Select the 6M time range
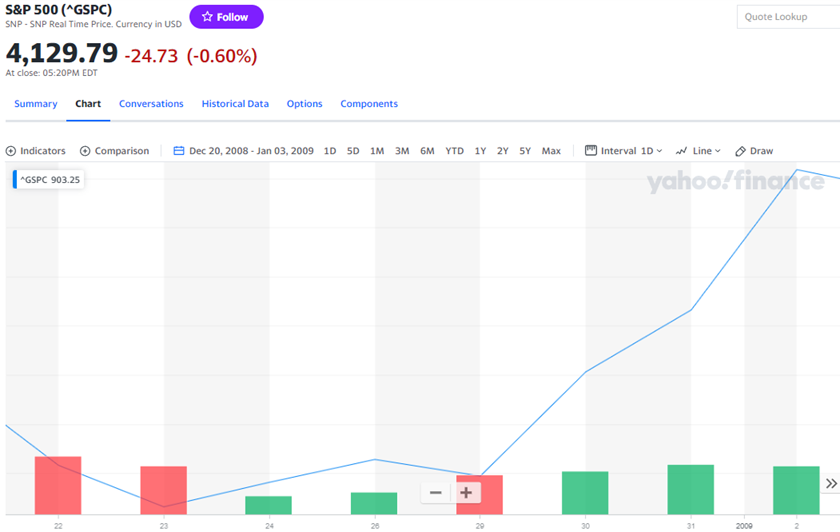The height and width of the screenshot is (532, 840). 427,151
